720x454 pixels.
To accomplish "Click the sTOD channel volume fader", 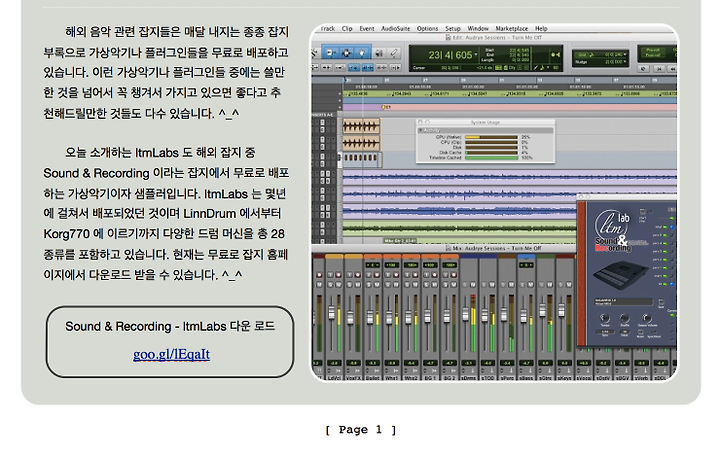I will click(x=484, y=315).
